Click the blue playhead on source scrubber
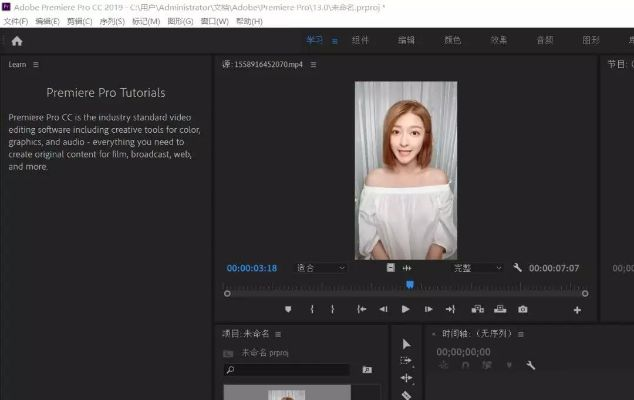Viewport: 634px width, 400px height. tap(409, 285)
